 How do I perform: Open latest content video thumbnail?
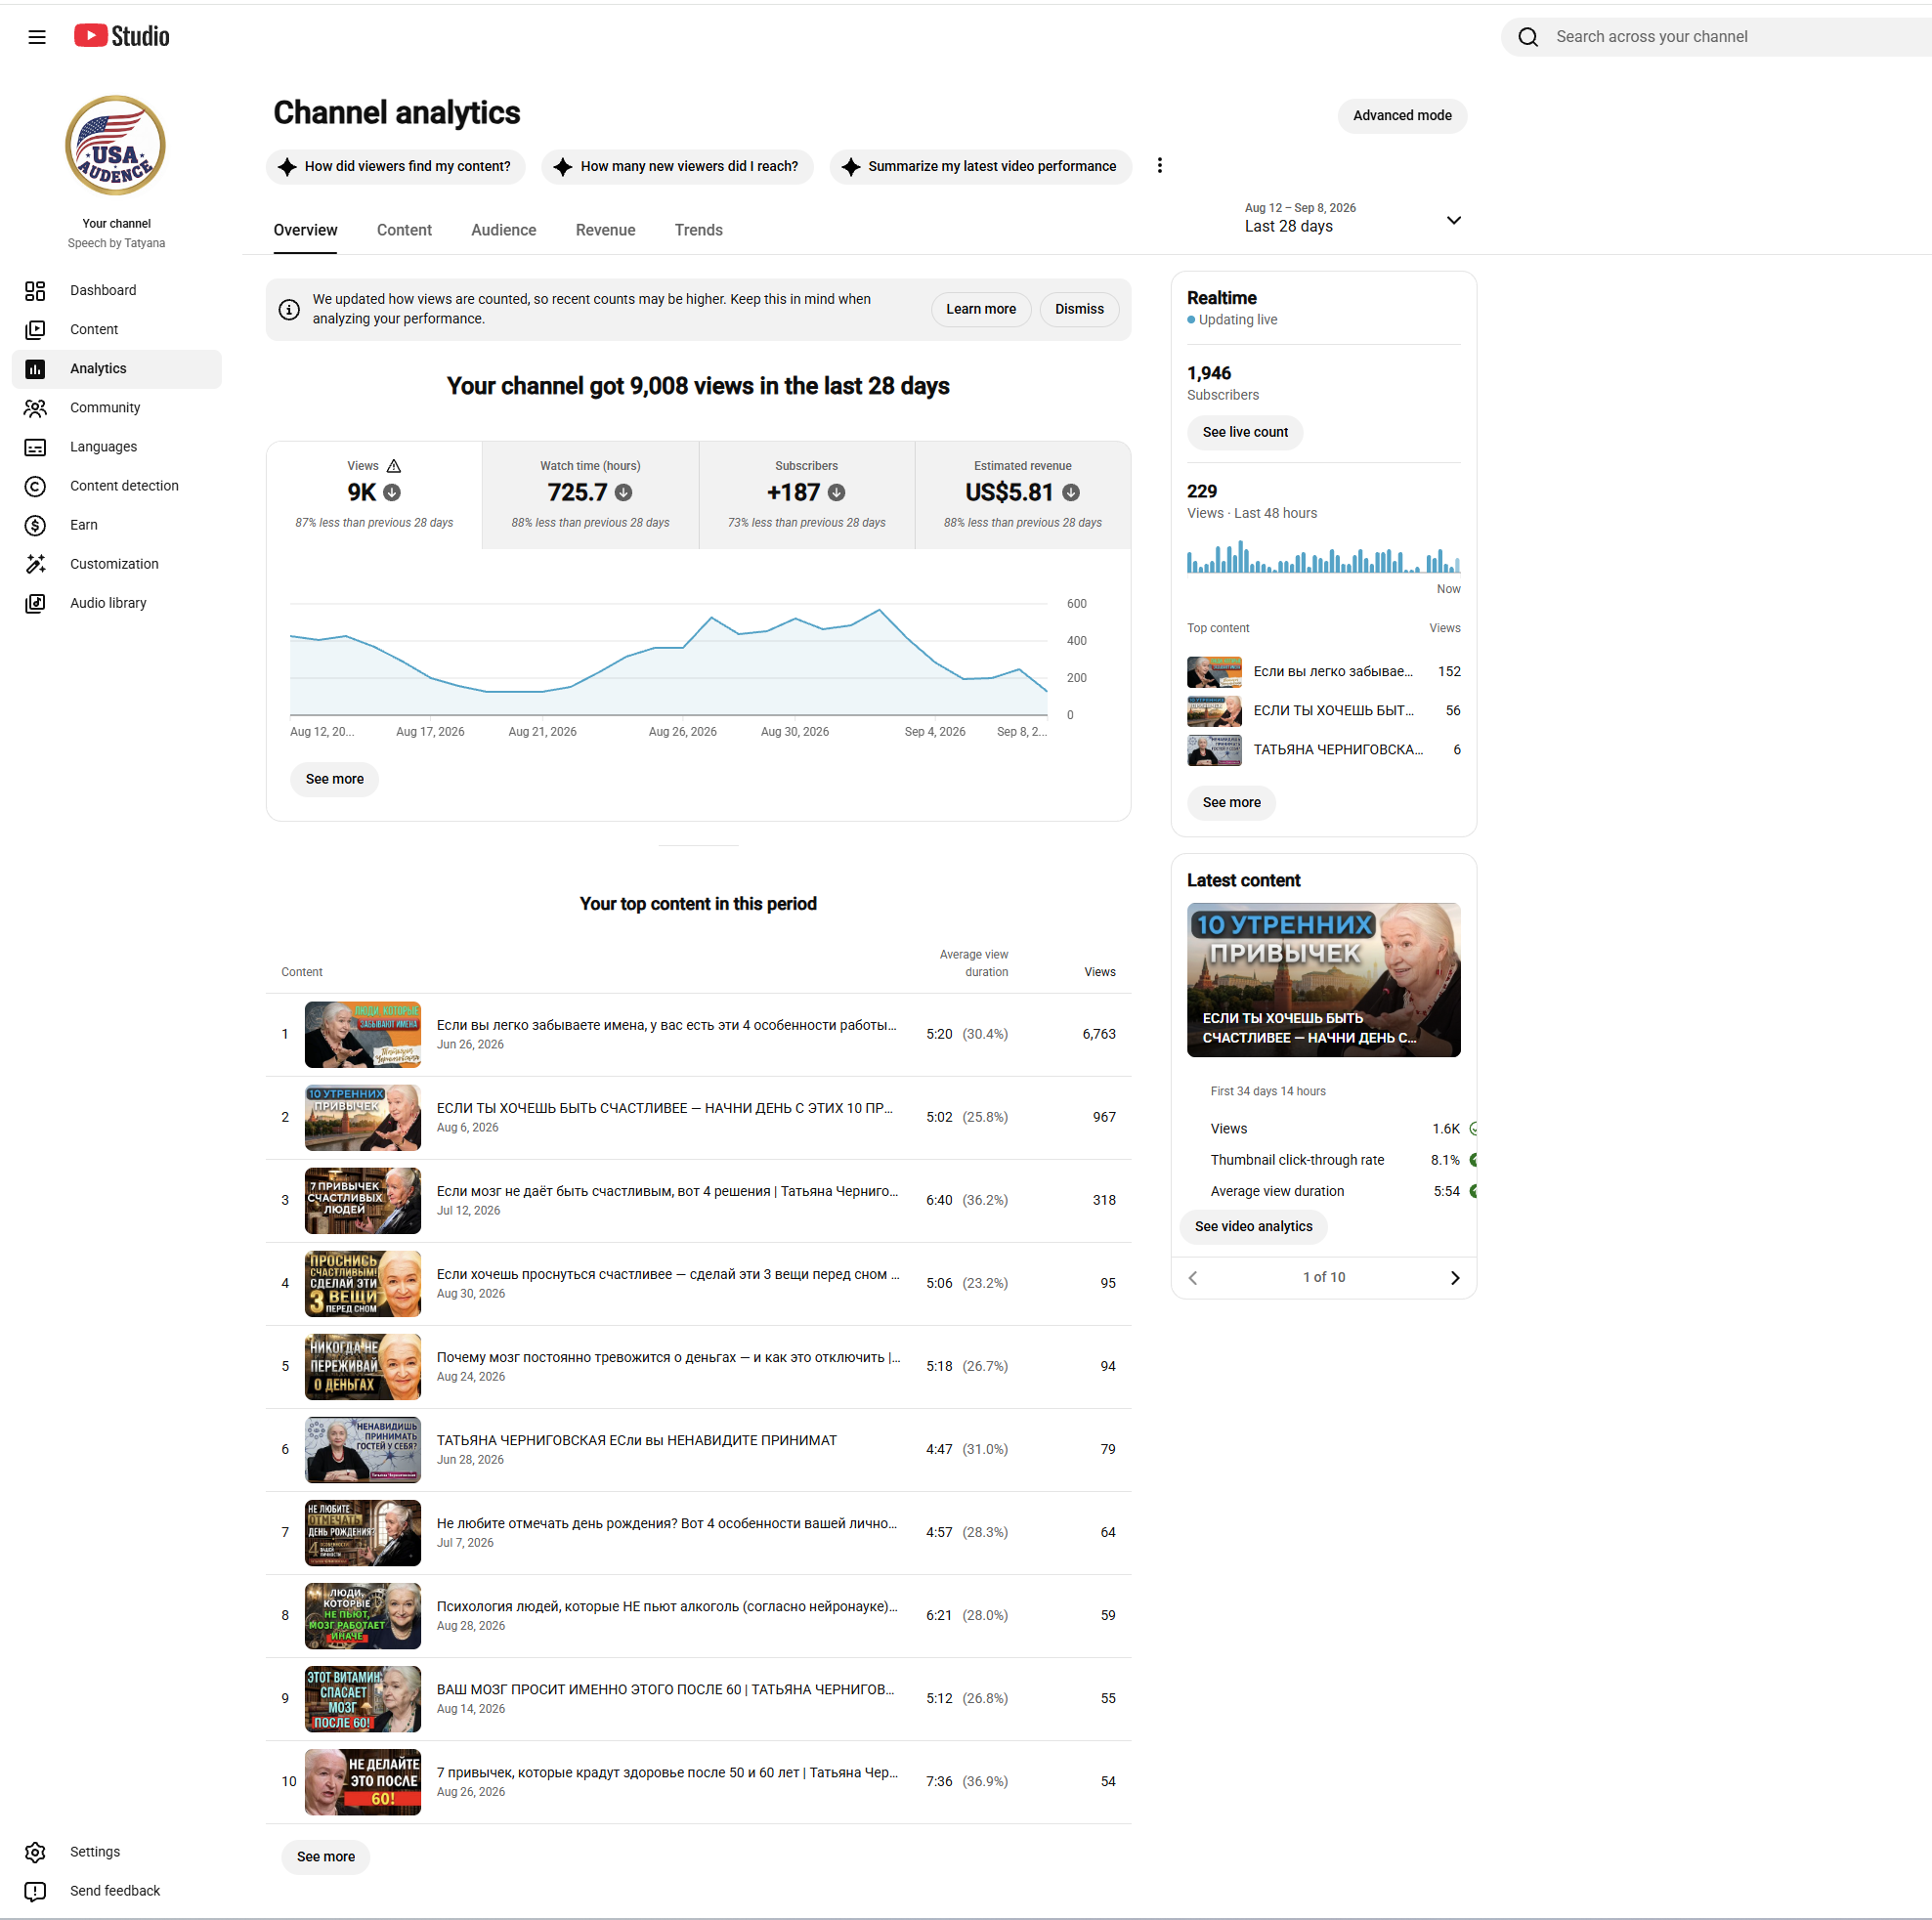point(1323,980)
